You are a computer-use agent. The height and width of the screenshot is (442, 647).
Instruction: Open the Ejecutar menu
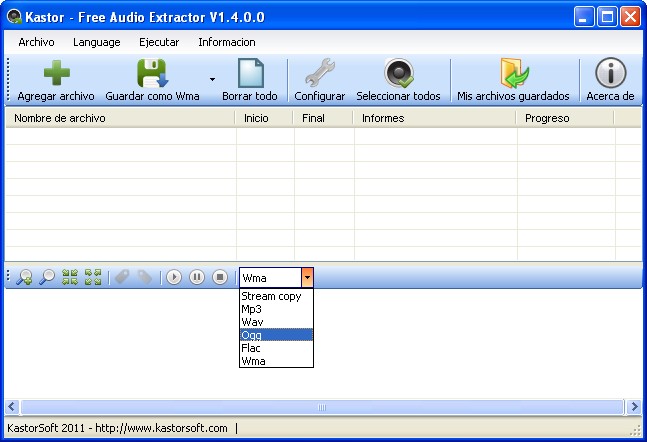159,42
